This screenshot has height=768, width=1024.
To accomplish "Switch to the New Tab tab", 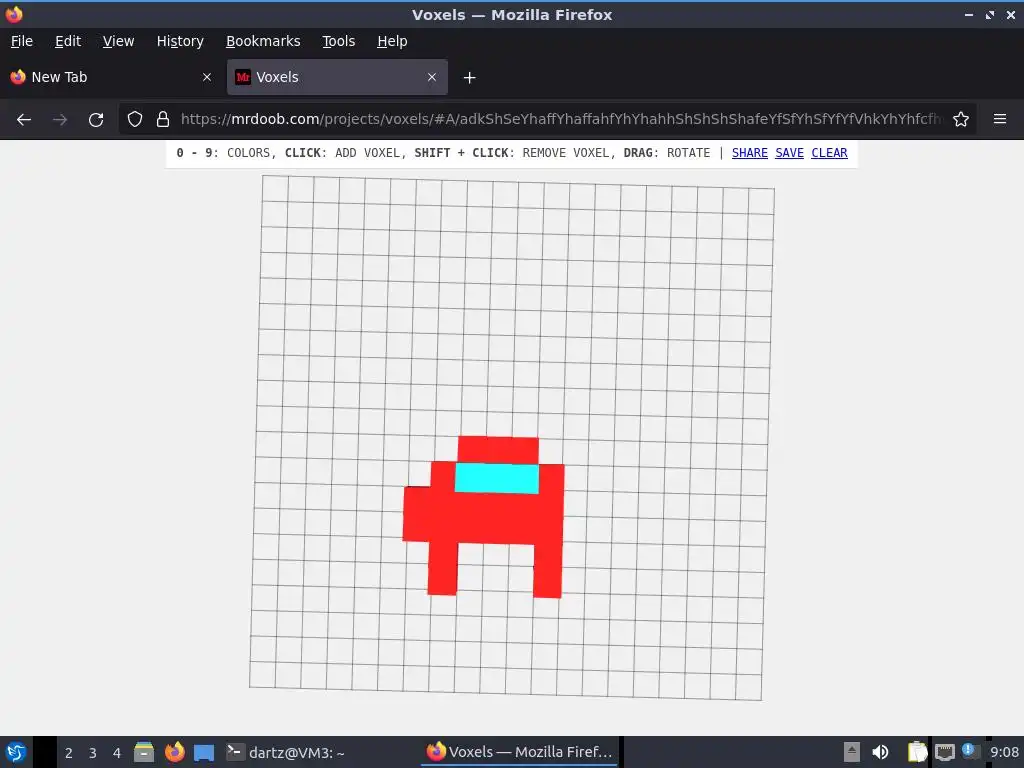I will [x=111, y=77].
